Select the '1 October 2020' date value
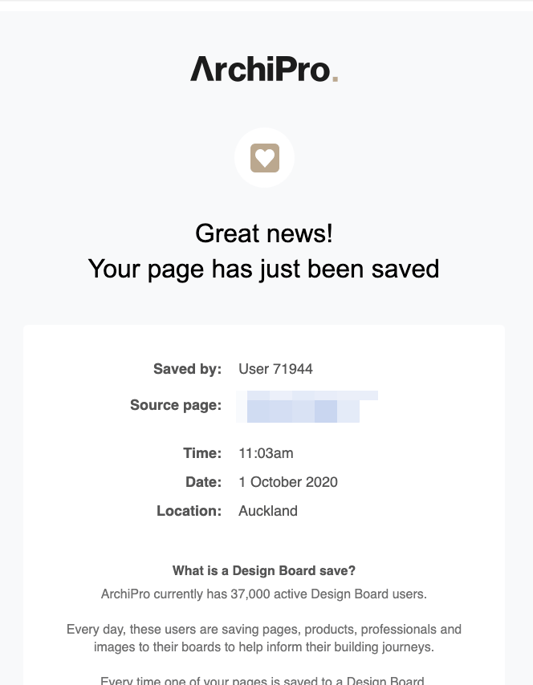The width and height of the screenshot is (533, 685). (288, 482)
